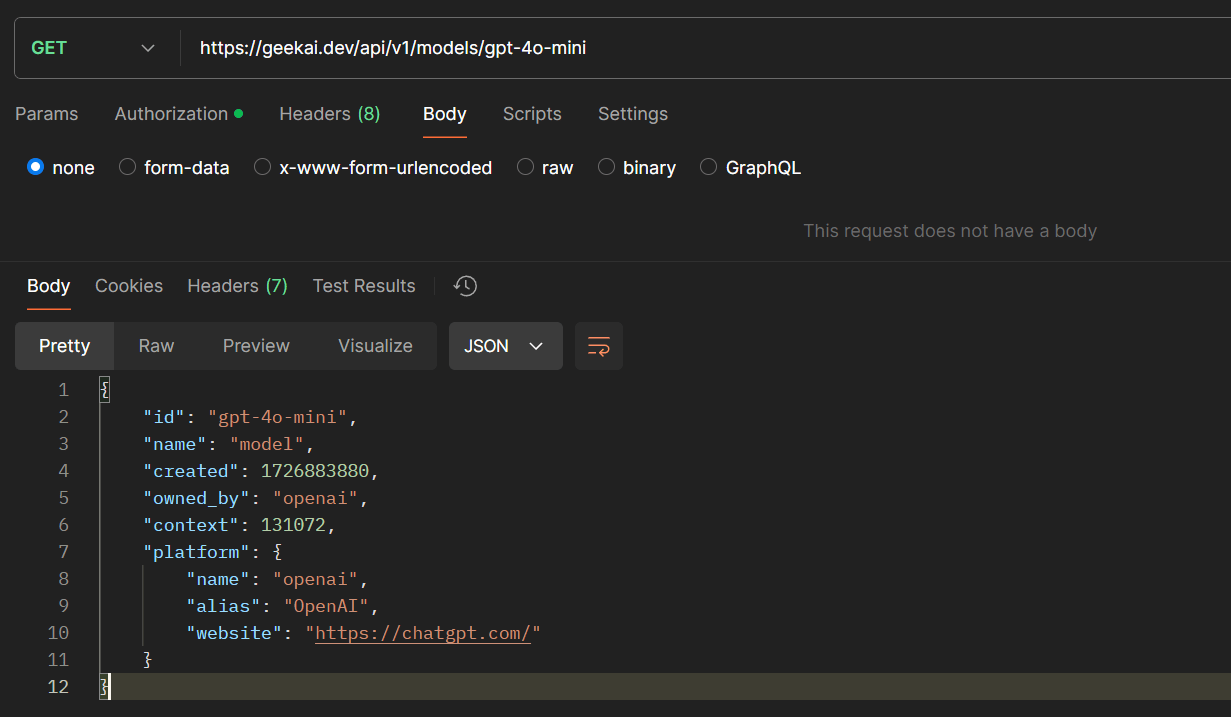Choose x-www-form-urlencoded body type
Image resolution: width=1231 pixels, height=717 pixels.
pyautogui.click(x=262, y=167)
